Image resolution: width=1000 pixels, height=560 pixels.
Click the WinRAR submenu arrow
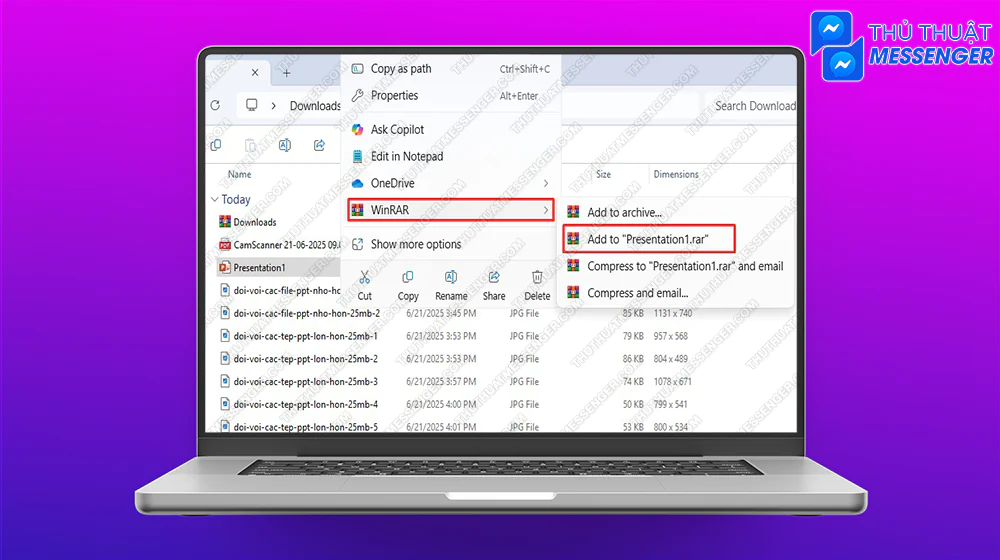tap(546, 210)
